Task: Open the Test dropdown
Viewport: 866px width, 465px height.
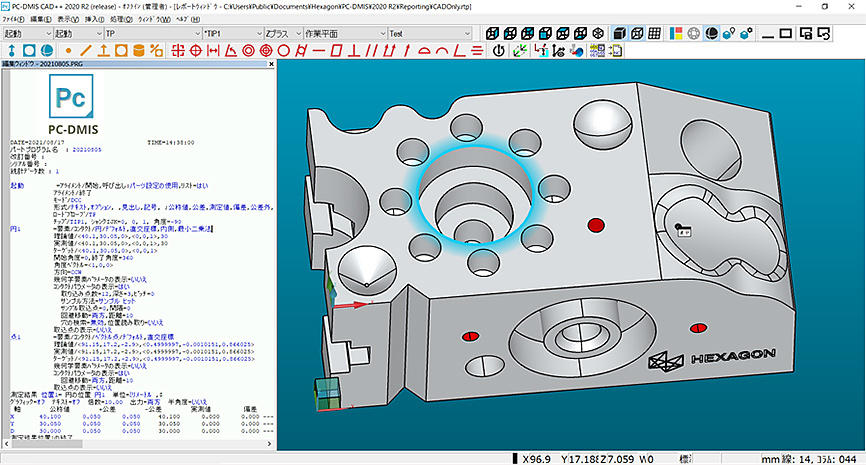Action: click(467, 34)
